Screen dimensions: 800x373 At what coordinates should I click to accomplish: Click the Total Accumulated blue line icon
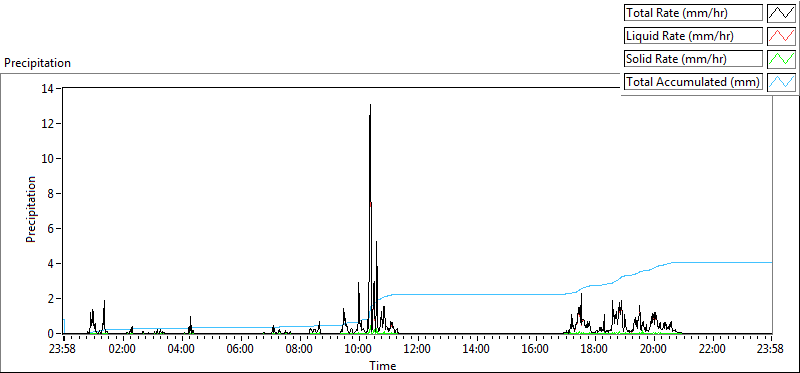[x=781, y=82]
